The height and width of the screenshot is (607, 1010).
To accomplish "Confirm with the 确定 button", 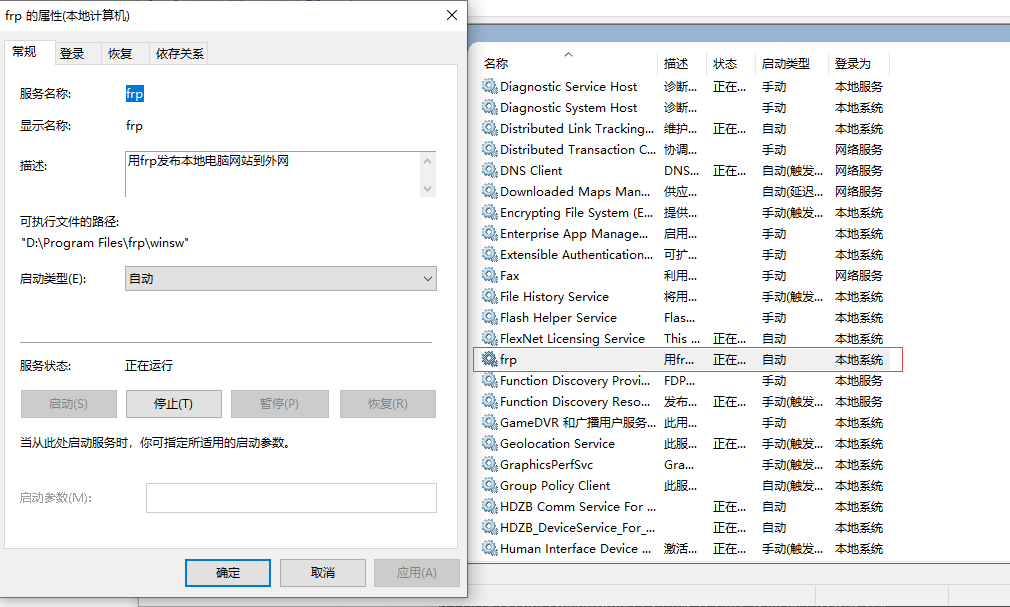I will point(228,573).
